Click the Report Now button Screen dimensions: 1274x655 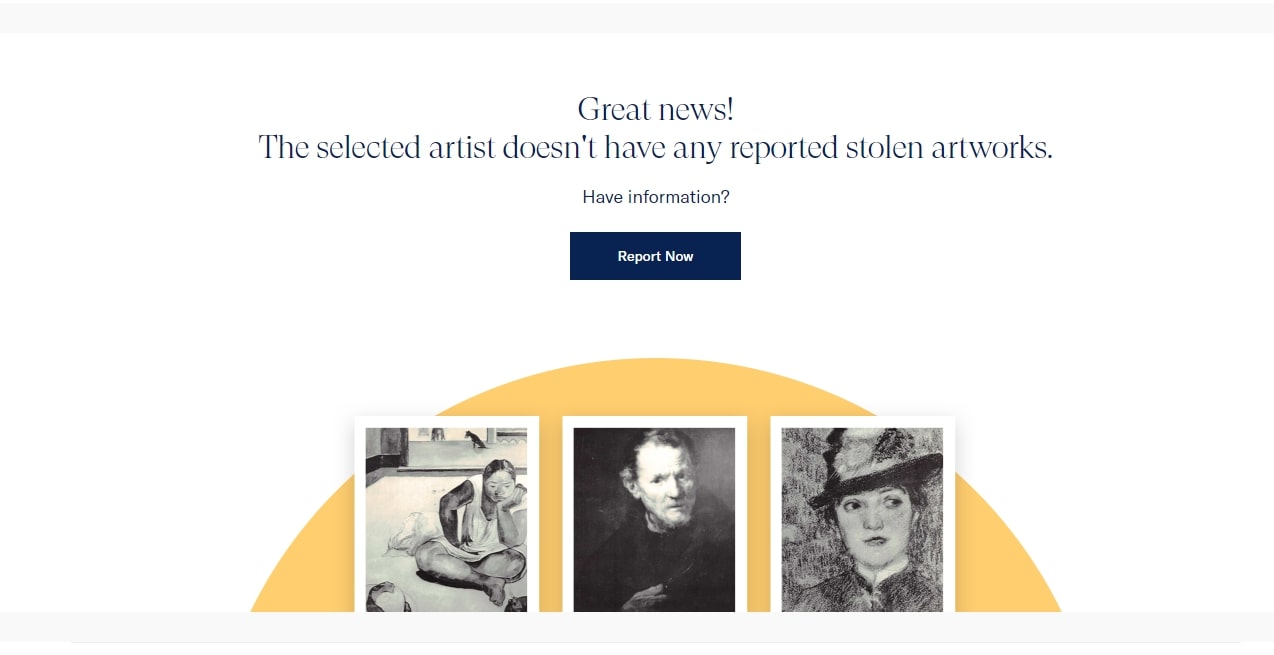tap(655, 256)
